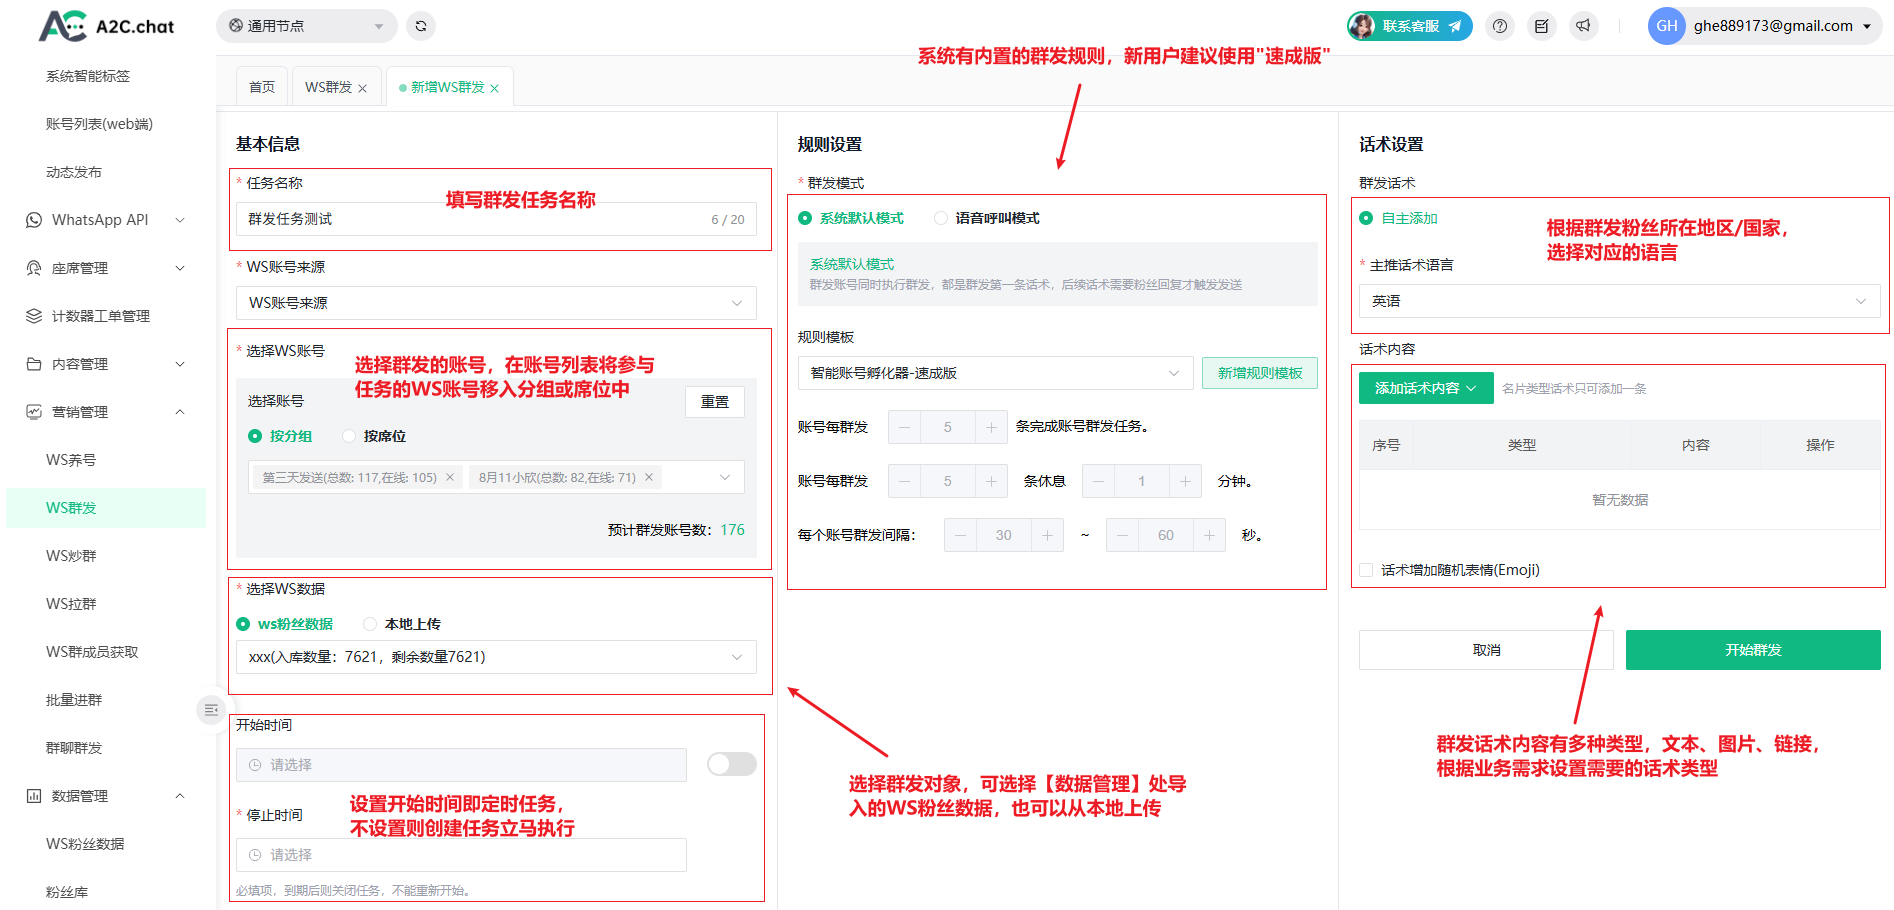The image size is (1894, 910).
Task: Open WS养号 in the sidebar
Action: pyautogui.click(x=71, y=460)
